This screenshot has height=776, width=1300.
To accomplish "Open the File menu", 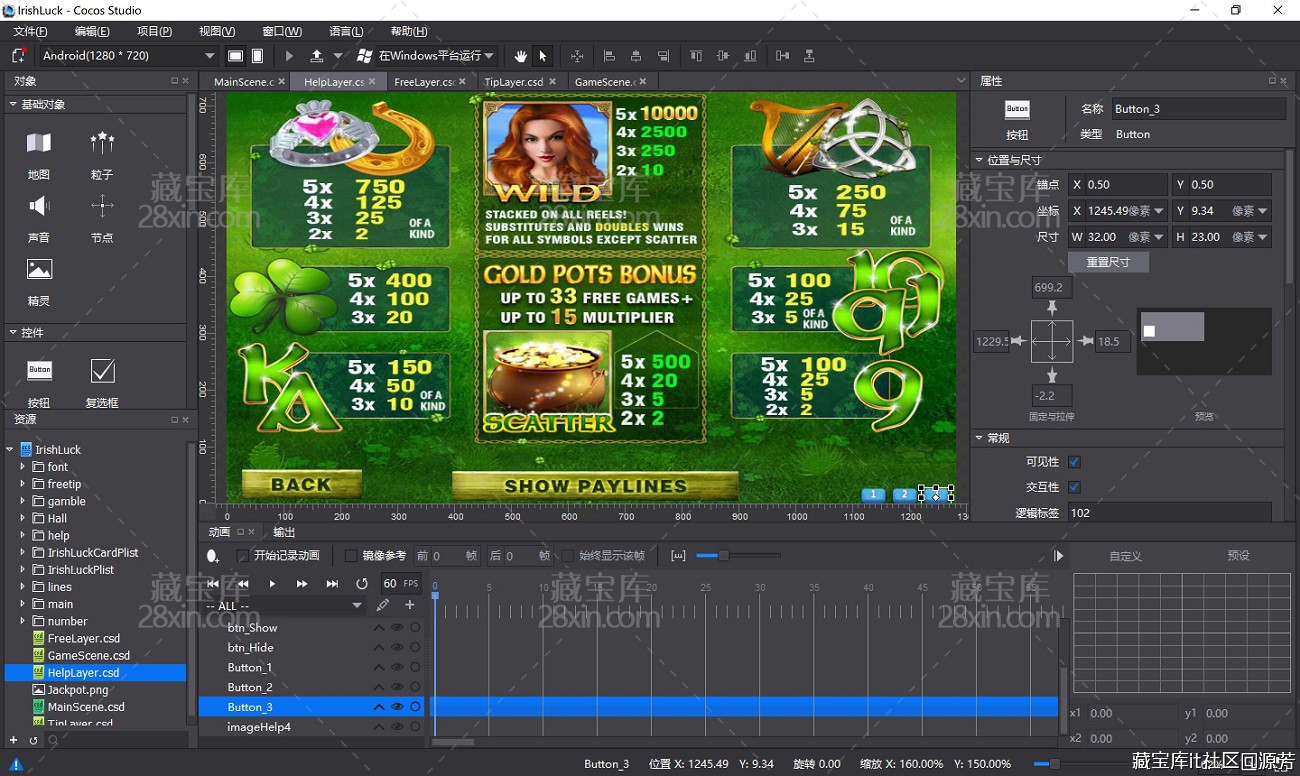I will pyautogui.click(x=30, y=32).
